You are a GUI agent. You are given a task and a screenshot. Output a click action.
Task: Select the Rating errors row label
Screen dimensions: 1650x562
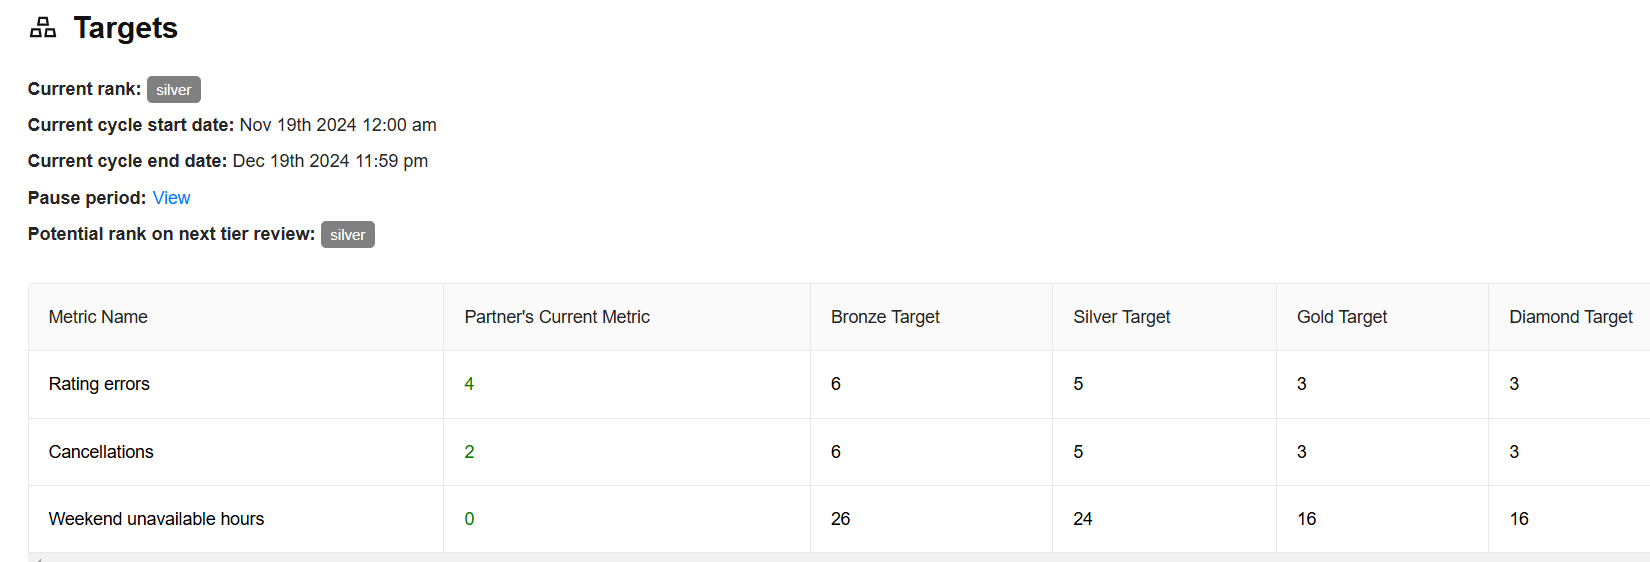coord(99,384)
